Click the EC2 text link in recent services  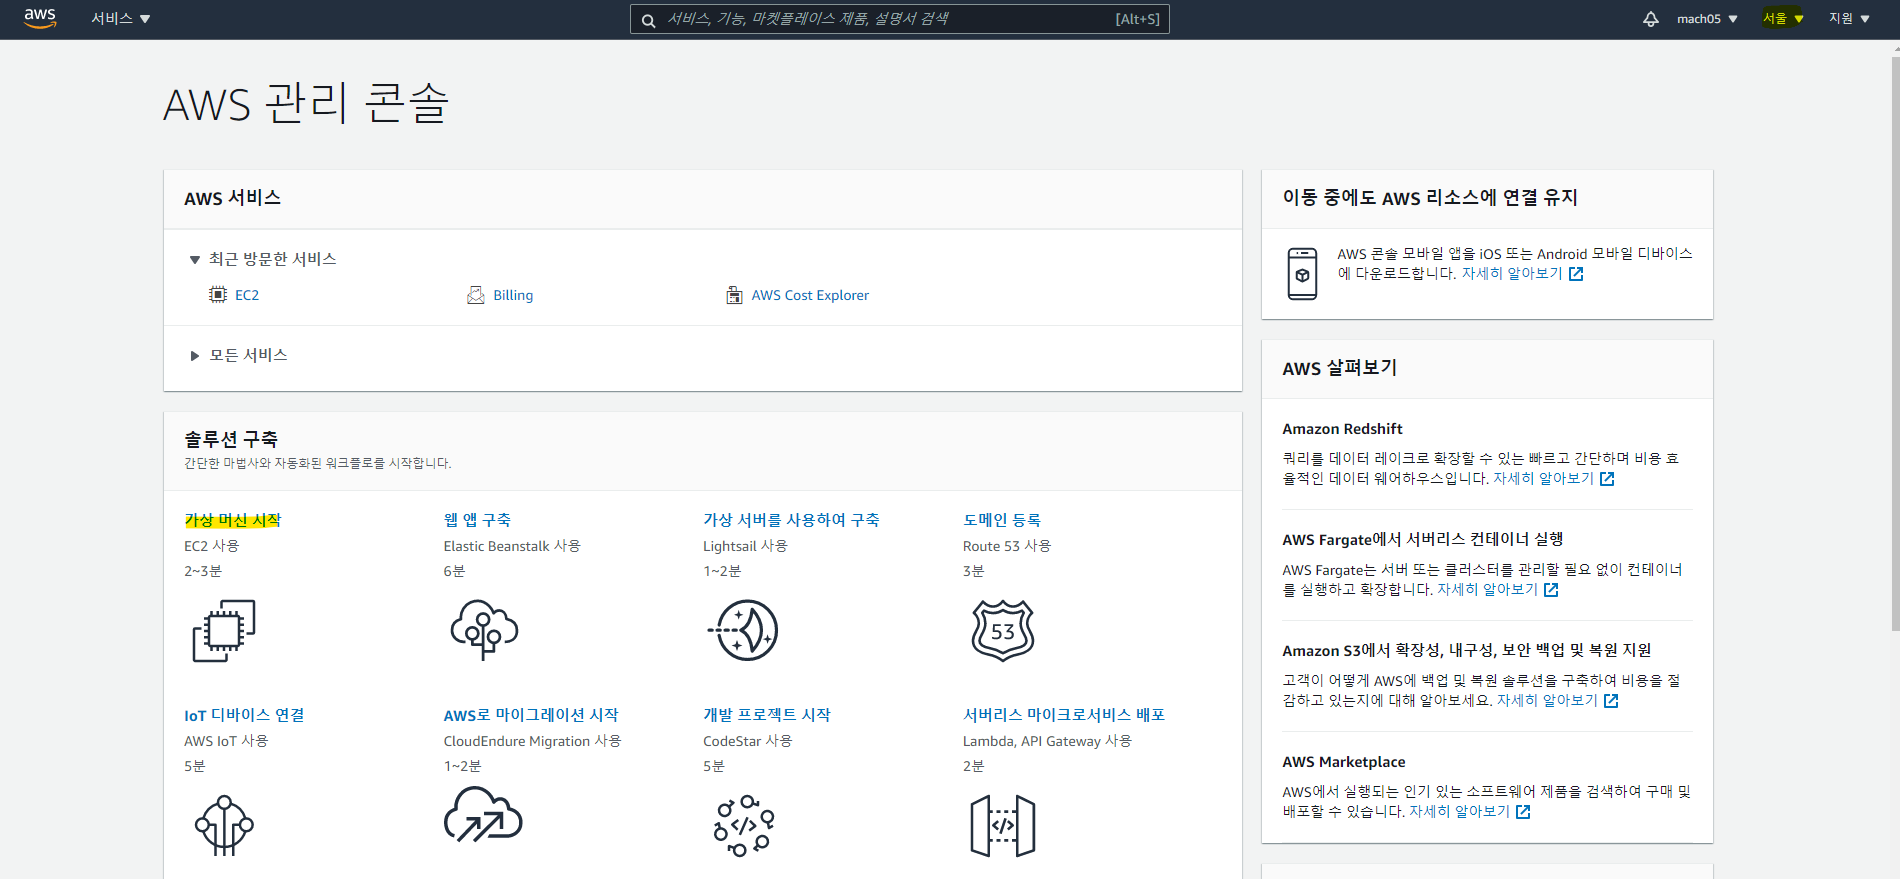click(247, 295)
